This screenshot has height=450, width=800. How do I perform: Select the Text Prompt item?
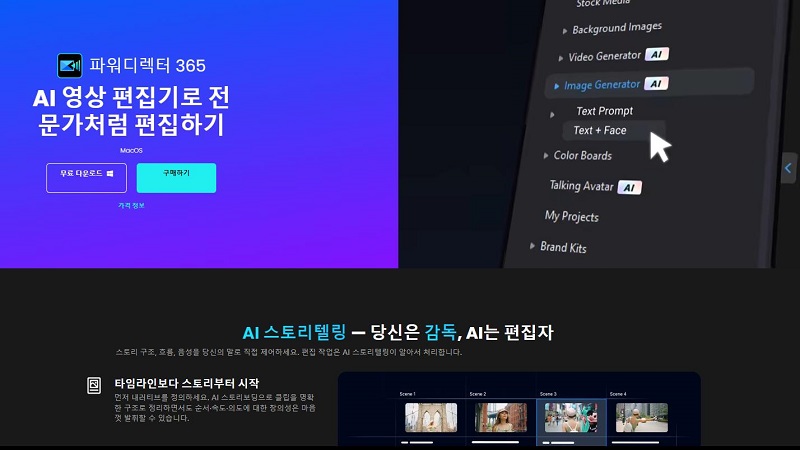(x=605, y=111)
